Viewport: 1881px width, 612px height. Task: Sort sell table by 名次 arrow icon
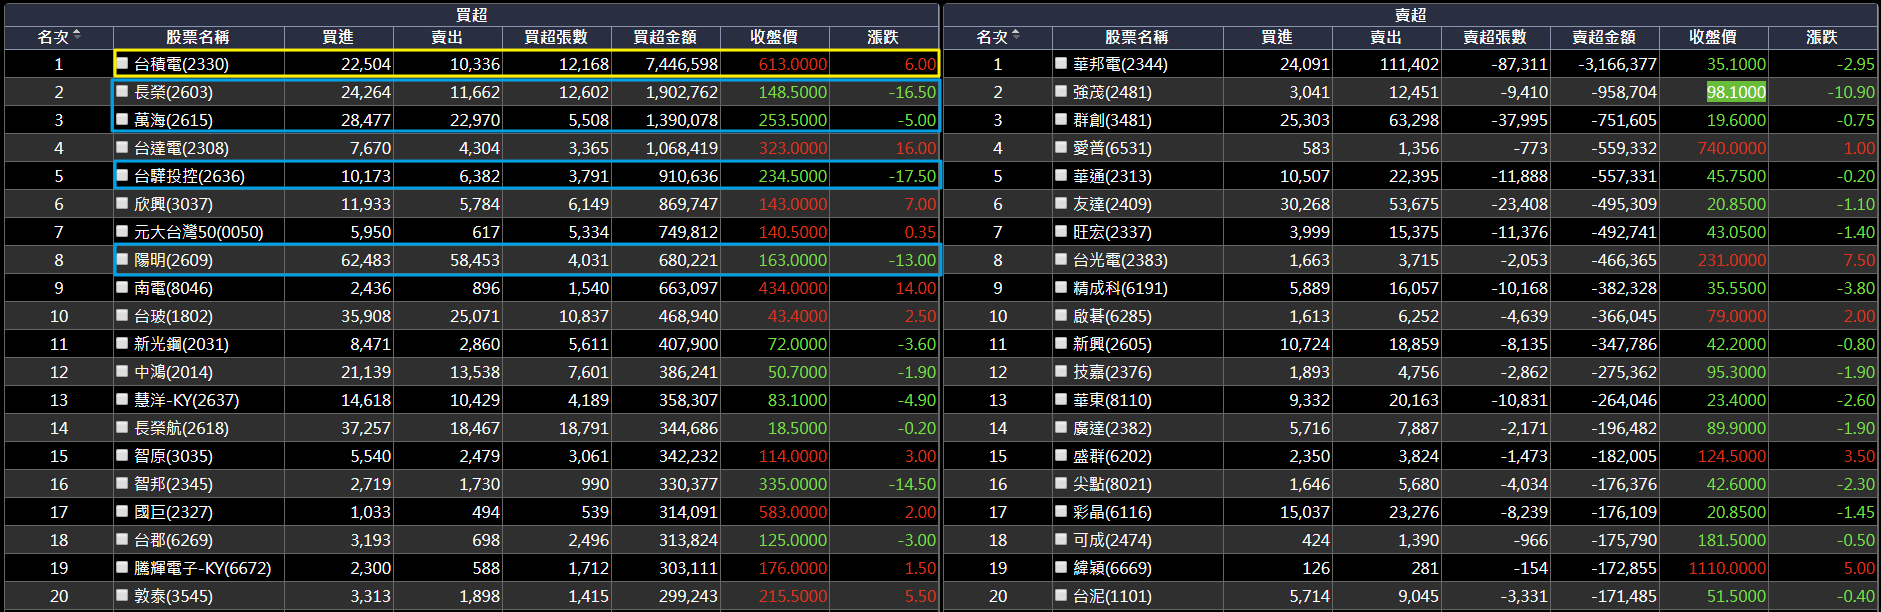(1016, 35)
